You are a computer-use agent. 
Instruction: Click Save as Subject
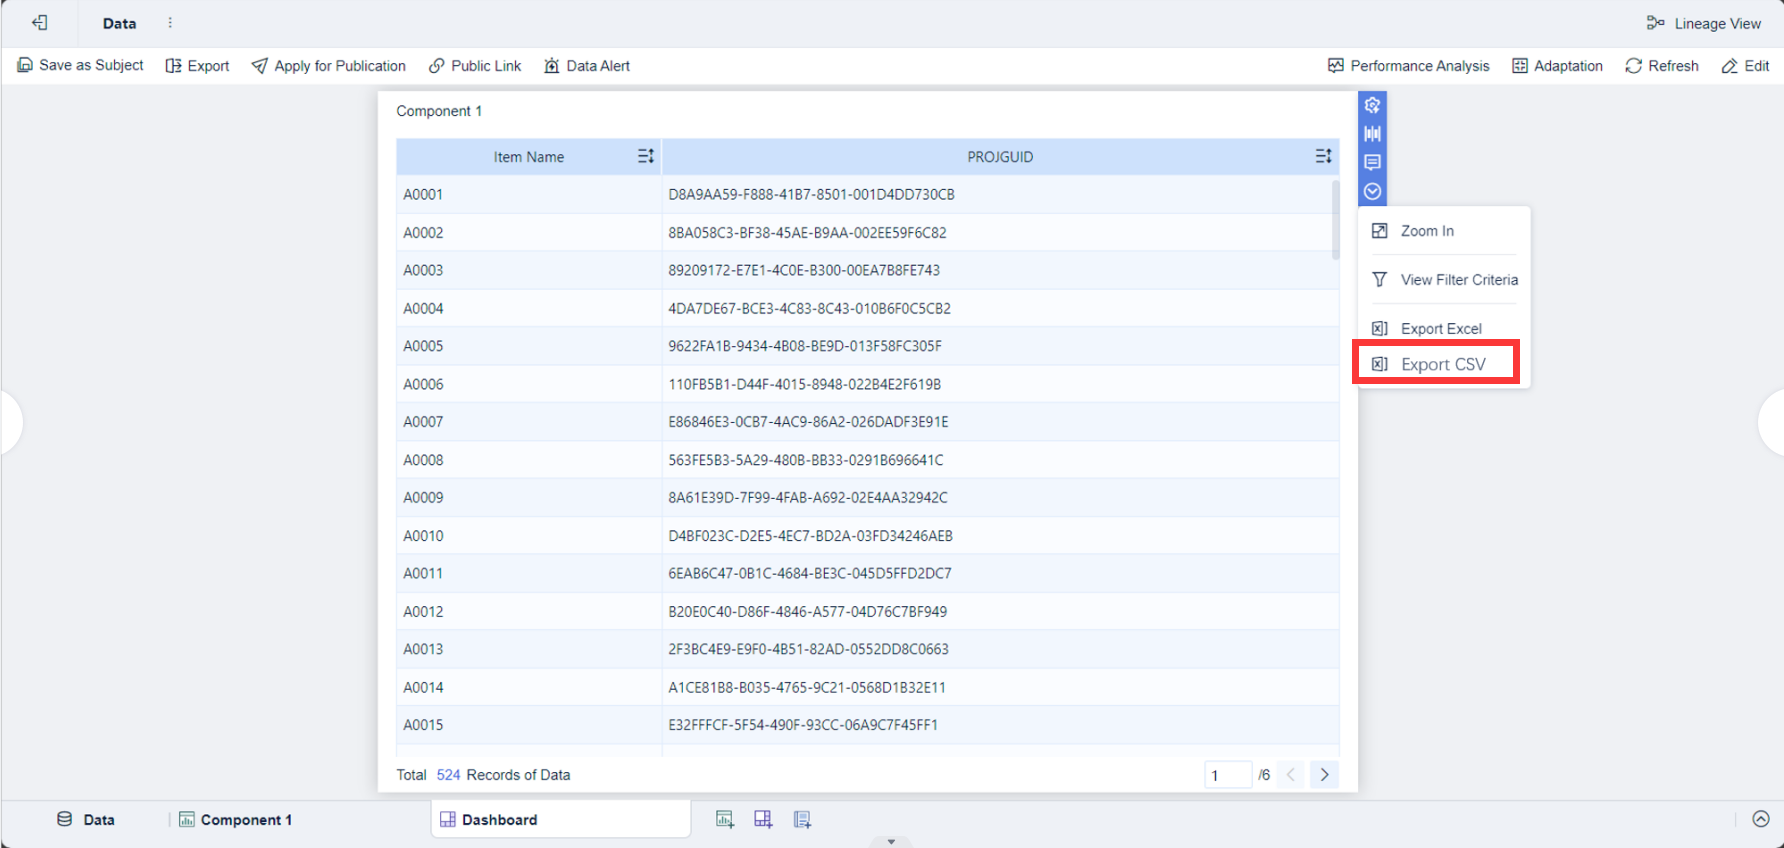pos(81,65)
